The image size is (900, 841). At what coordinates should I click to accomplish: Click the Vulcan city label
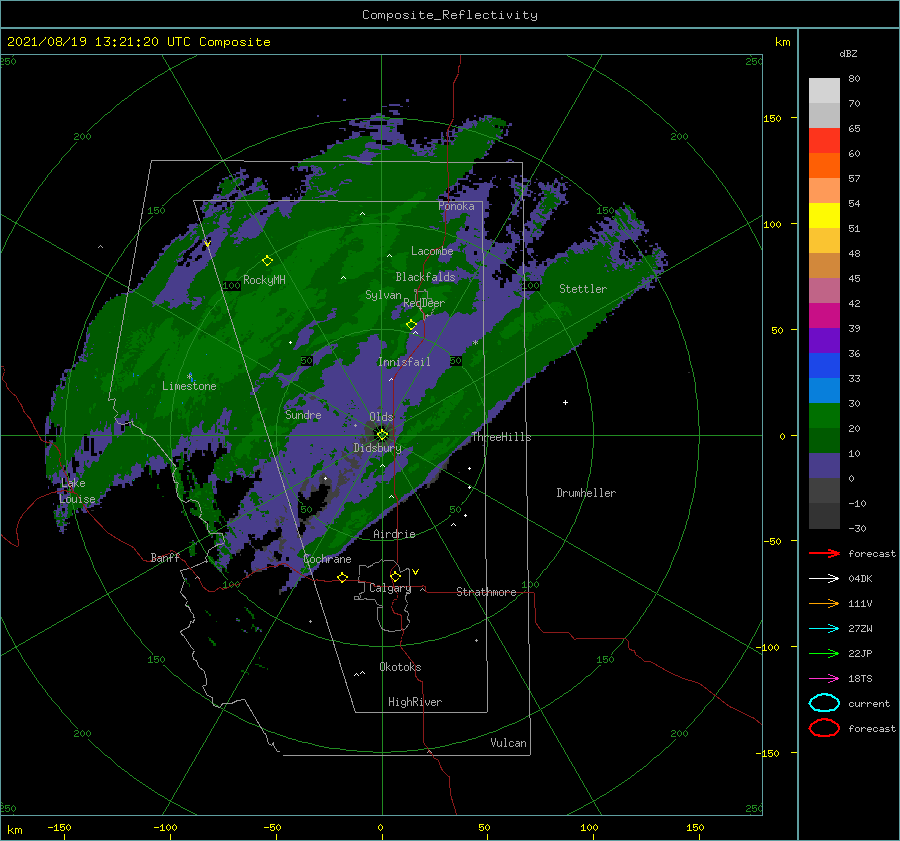pyautogui.click(x=509, y=743)
